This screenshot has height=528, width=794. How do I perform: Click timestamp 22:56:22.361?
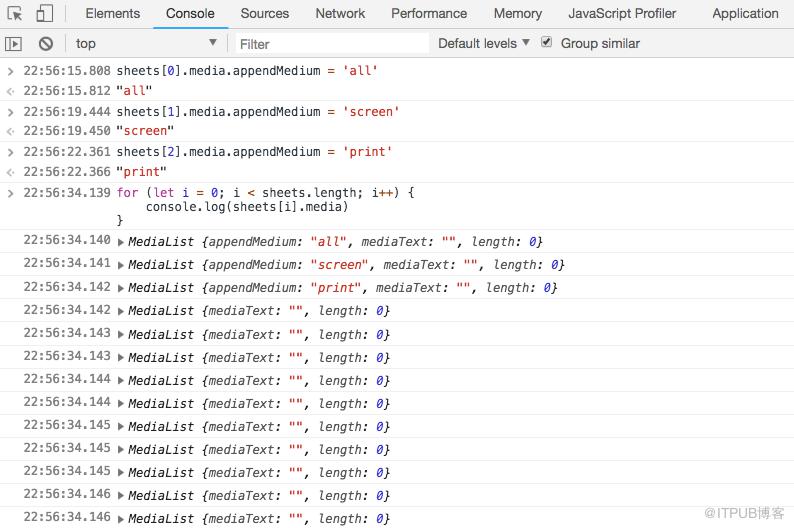[67, 151]
